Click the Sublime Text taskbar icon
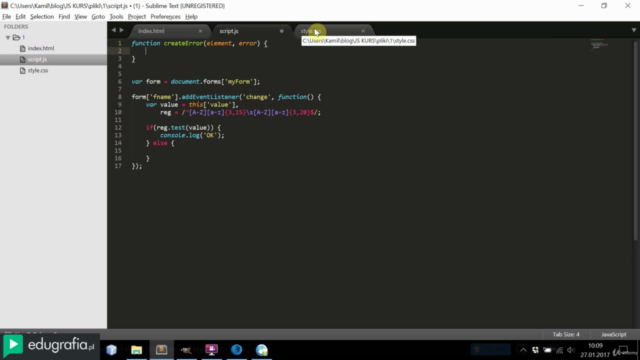Viewport: 640px width, 360px height. pyautogui.click(x=162, y=350)
